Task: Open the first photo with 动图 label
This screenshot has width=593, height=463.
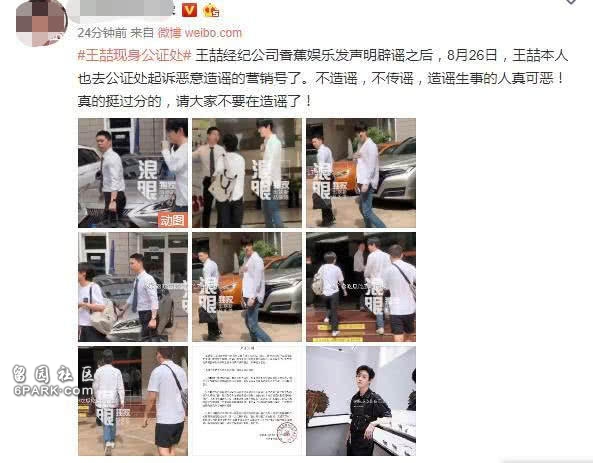Action: click(133, 173)
